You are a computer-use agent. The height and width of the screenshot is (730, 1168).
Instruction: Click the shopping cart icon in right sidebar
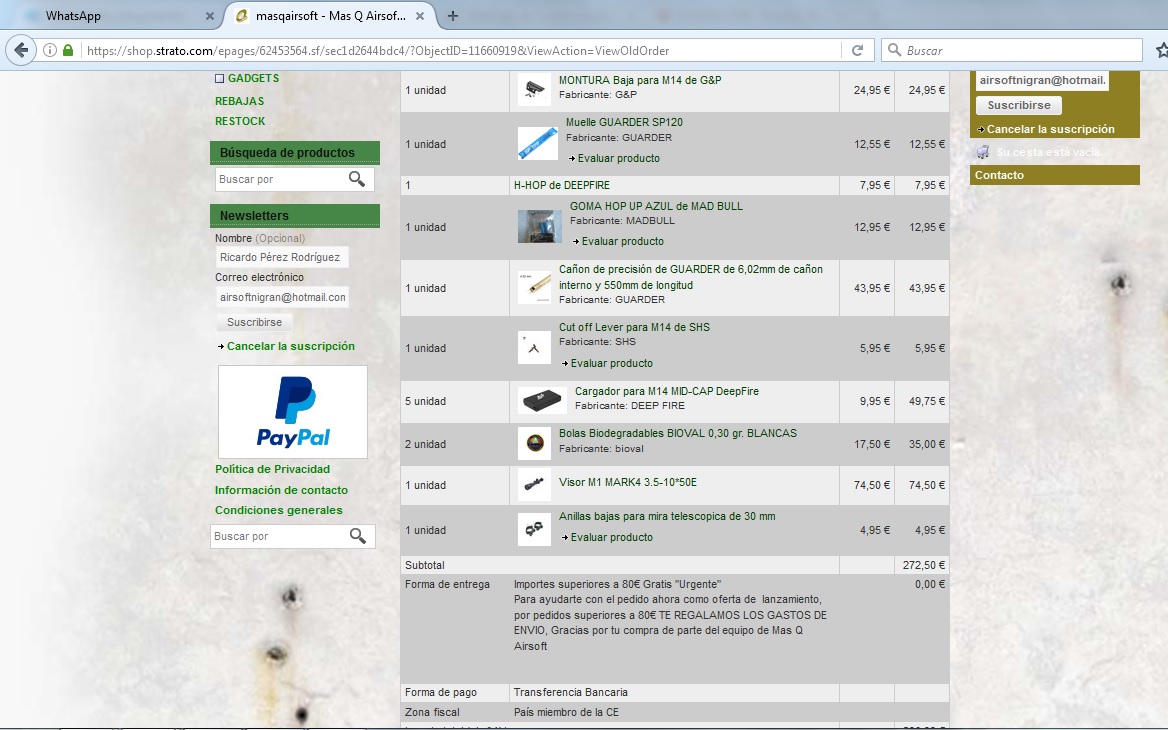(x=983, y=152)
